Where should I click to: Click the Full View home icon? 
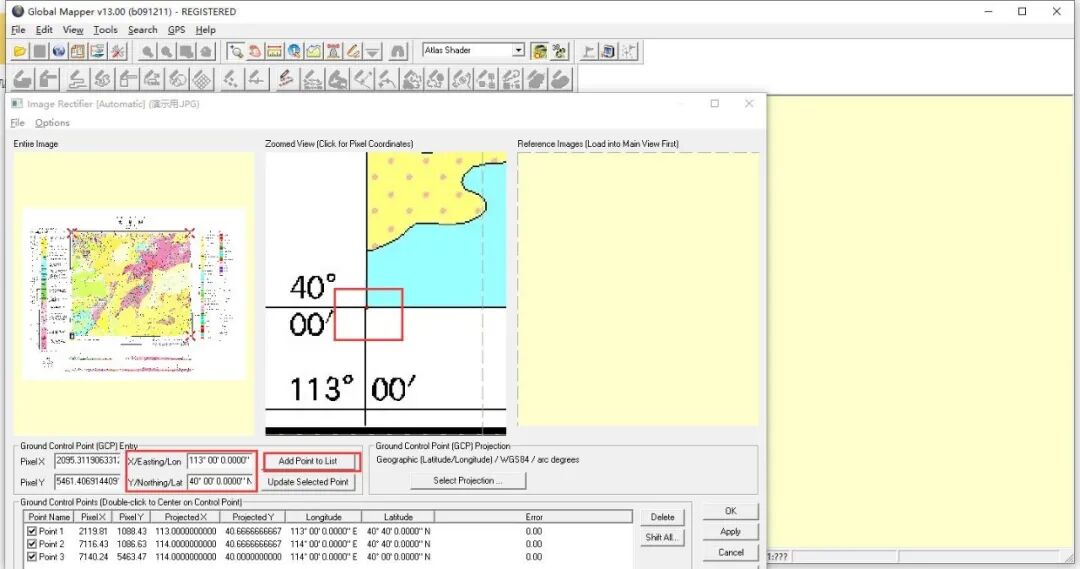click(x=206, y=52)
